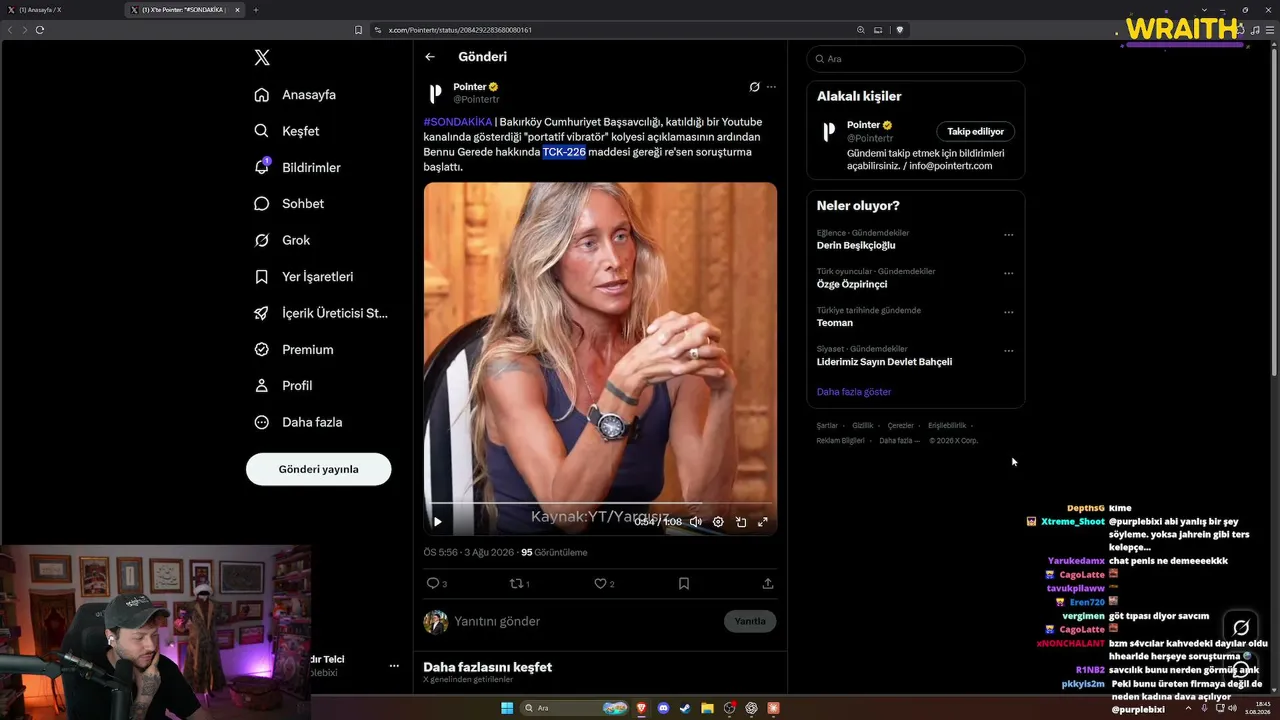Open options for Özge Özpirinçci trend

[1008, 273]
